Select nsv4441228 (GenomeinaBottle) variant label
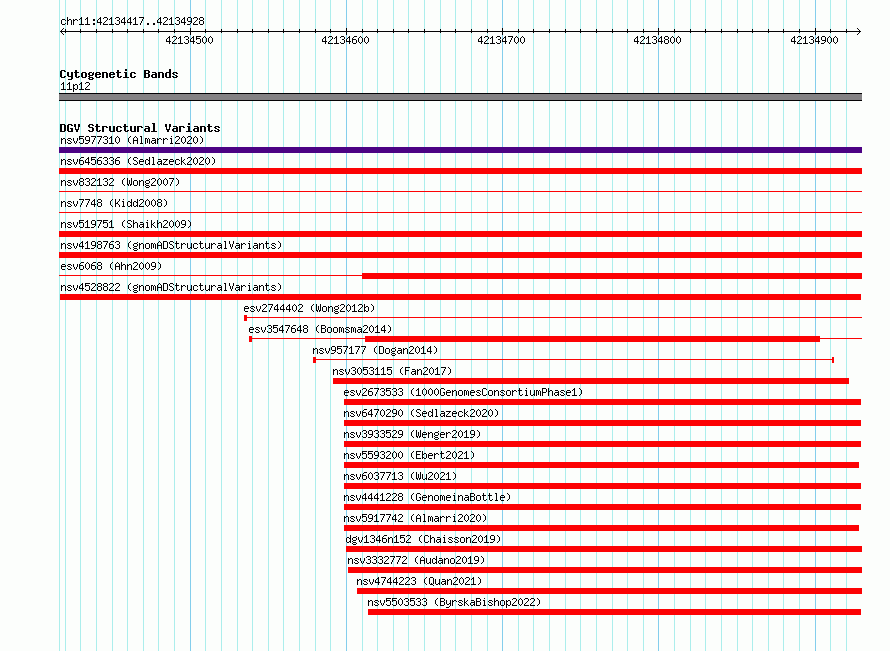 427,497
